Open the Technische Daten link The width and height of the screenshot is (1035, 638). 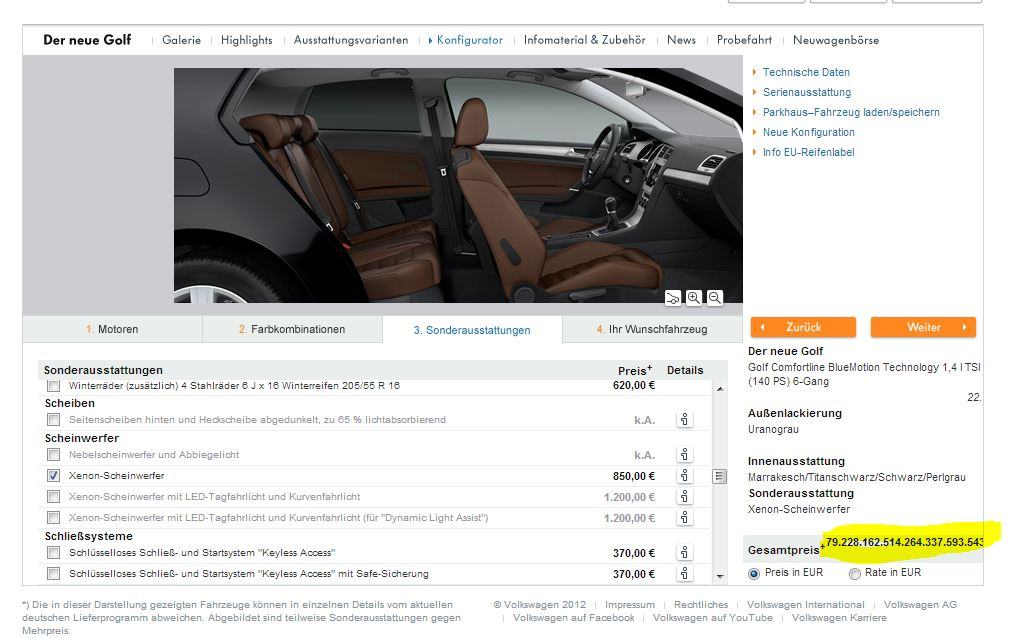(x=806, y=73)
